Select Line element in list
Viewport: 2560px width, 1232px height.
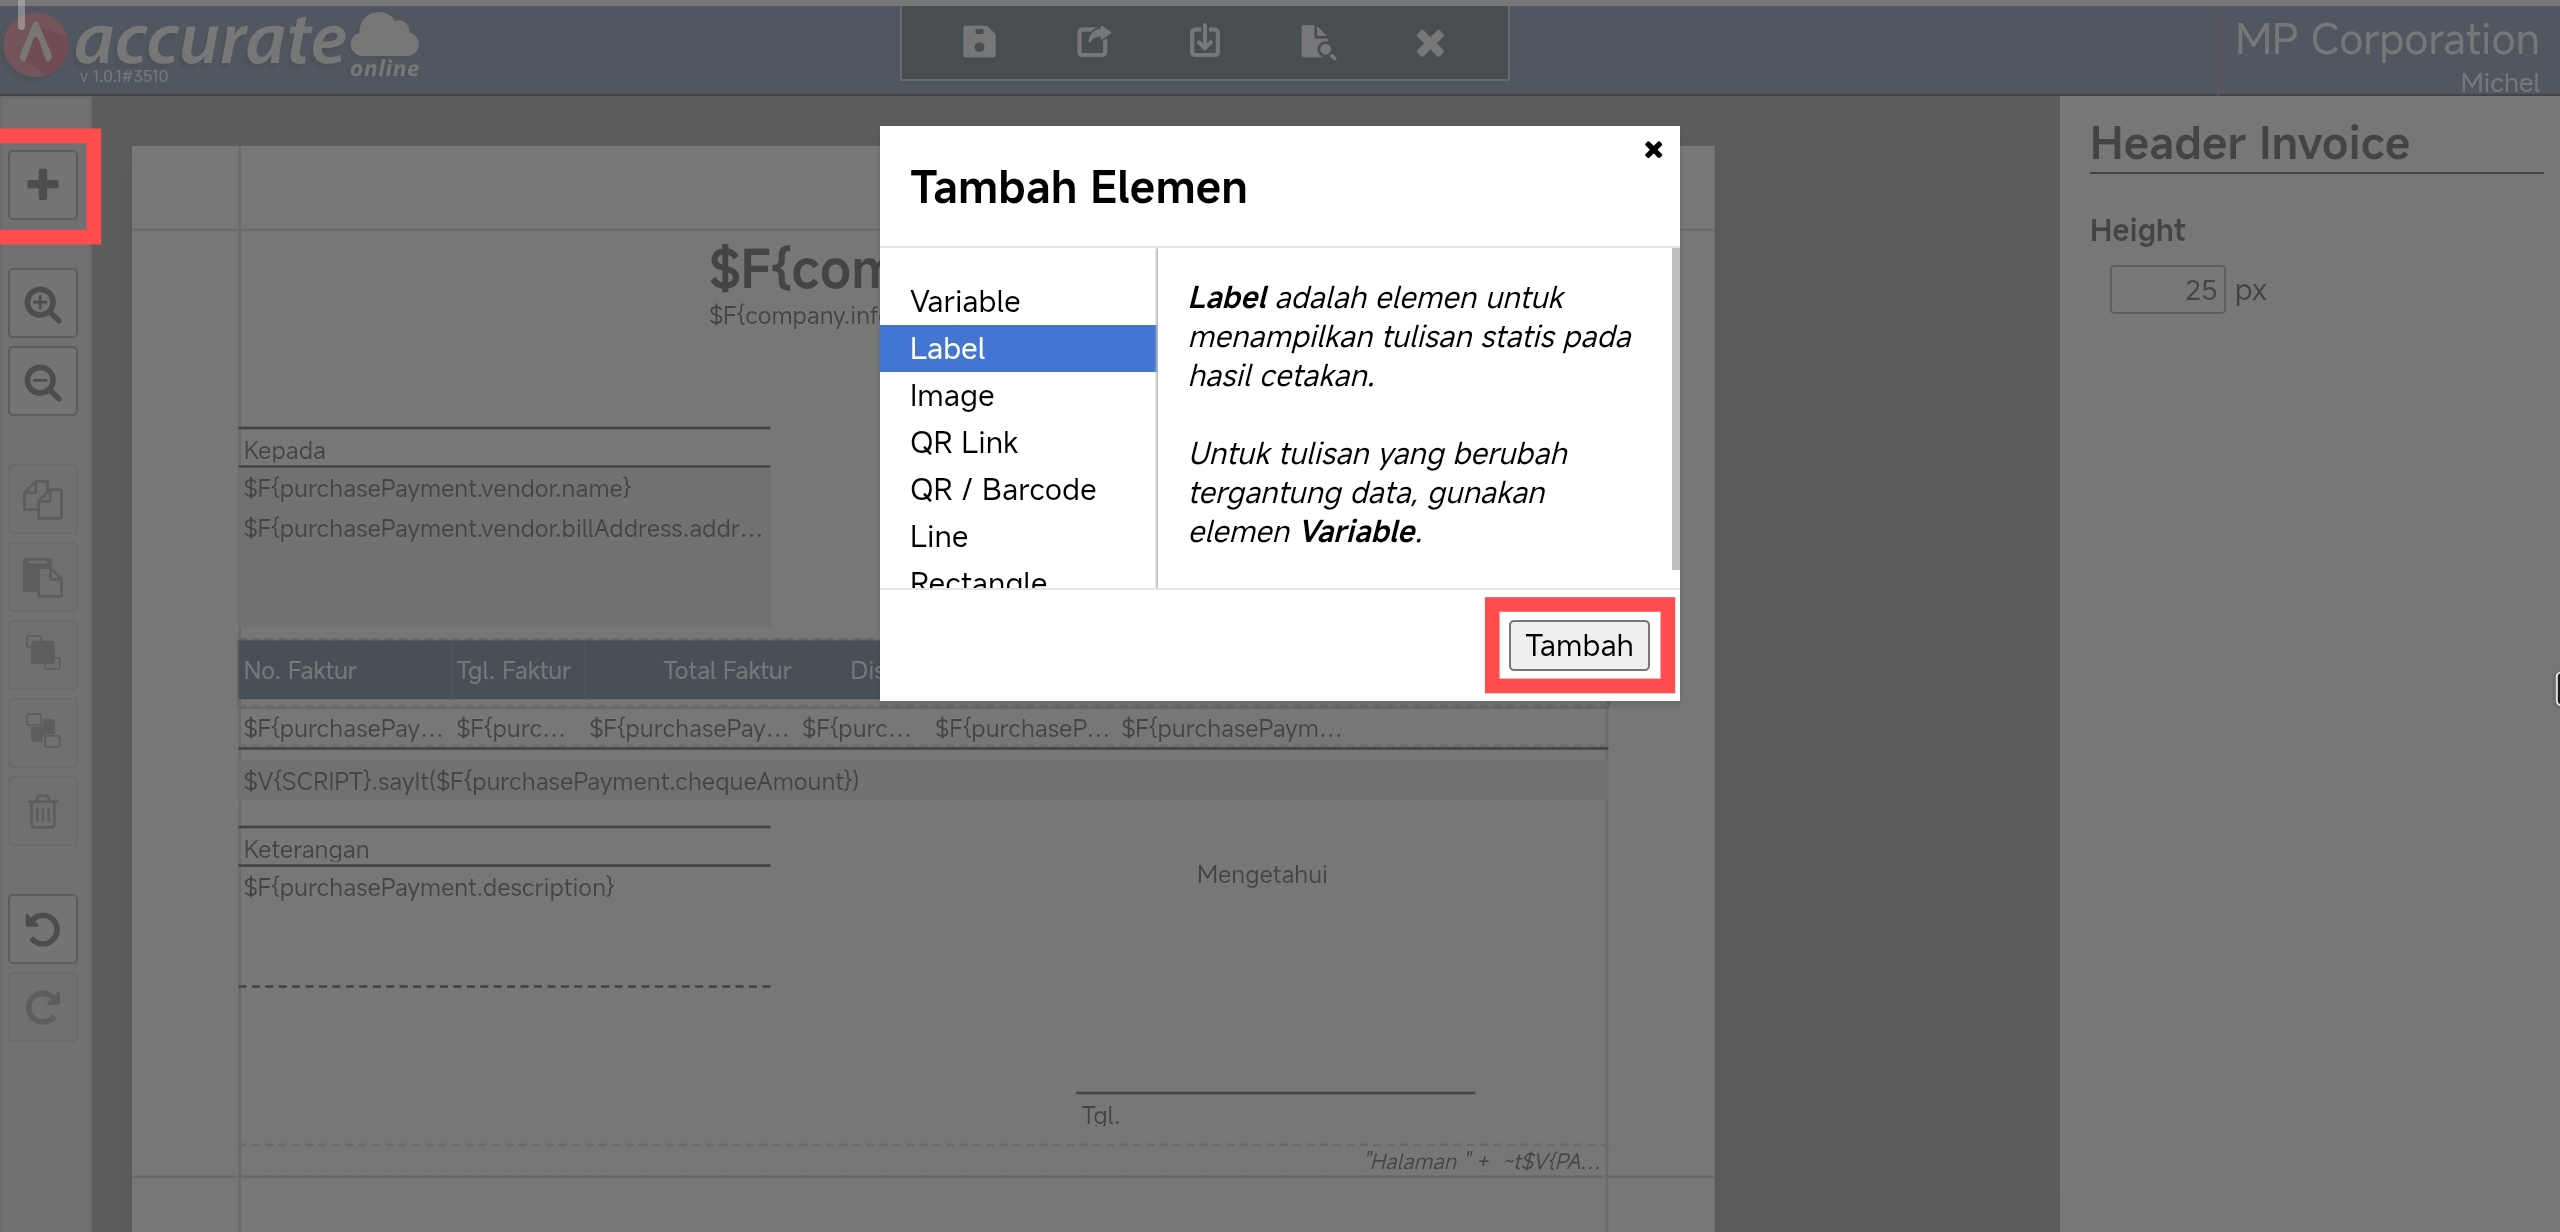point(938,536)
